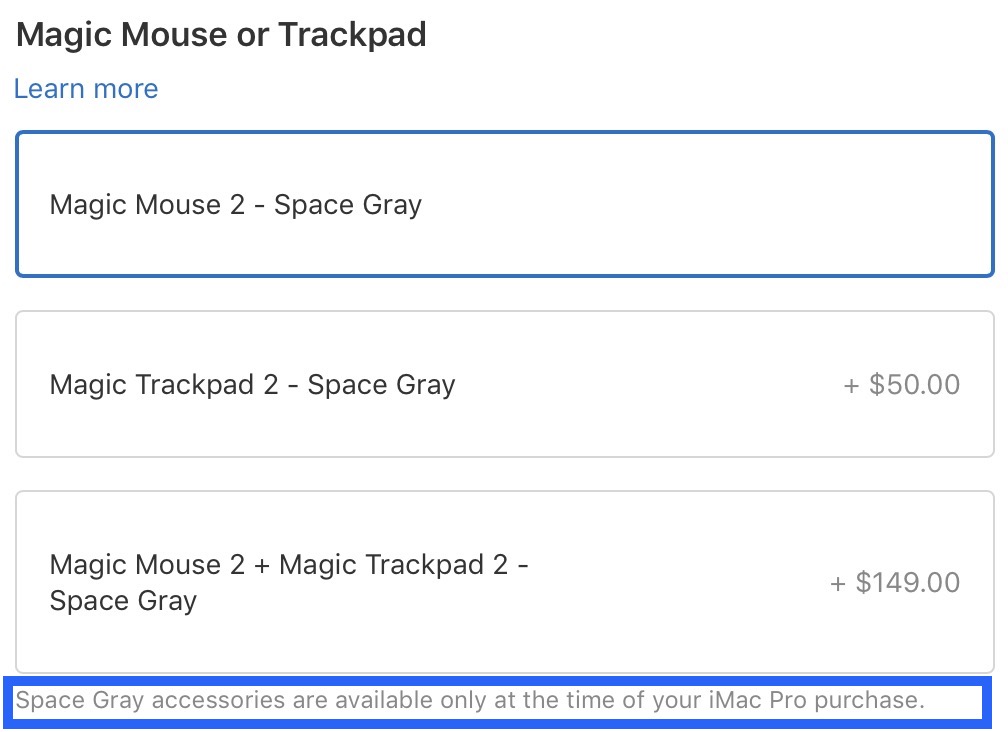Click the 'Space Gray' second line of bundle label
The width and height of the screenshot is (1008, 732).
[123, 601]
